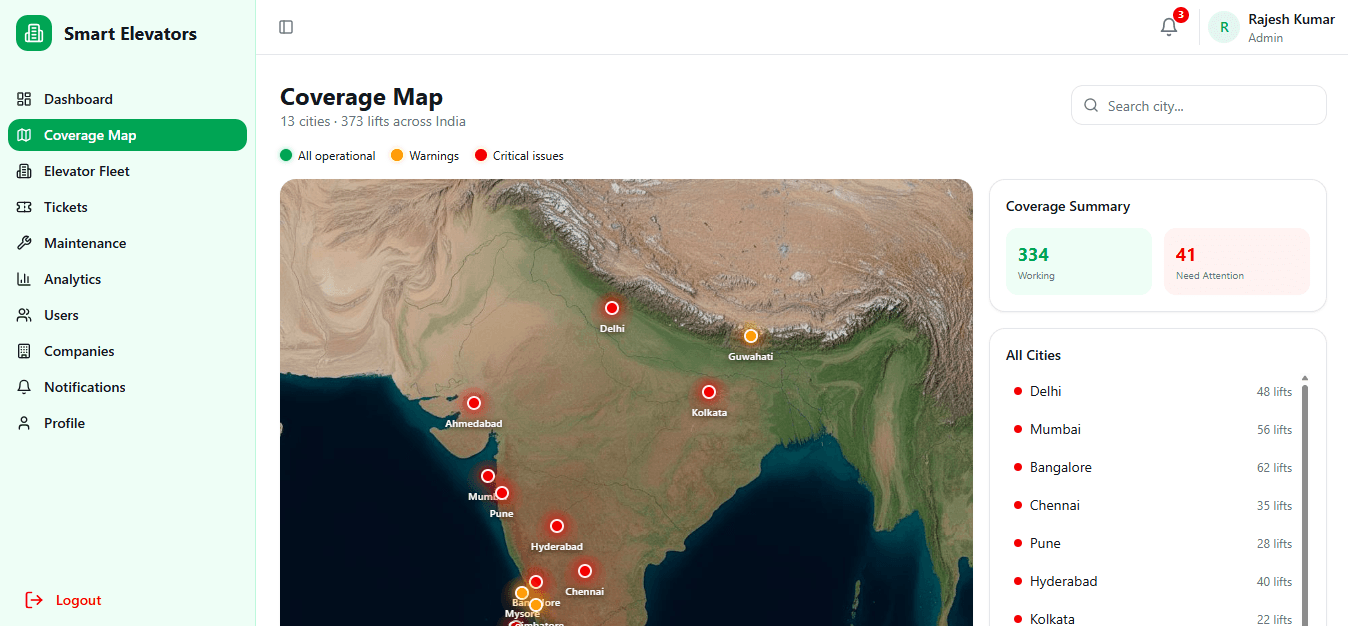The image size is (1348, 626).
Task: Click the Users people icon
Action: (x=24, y=315)
